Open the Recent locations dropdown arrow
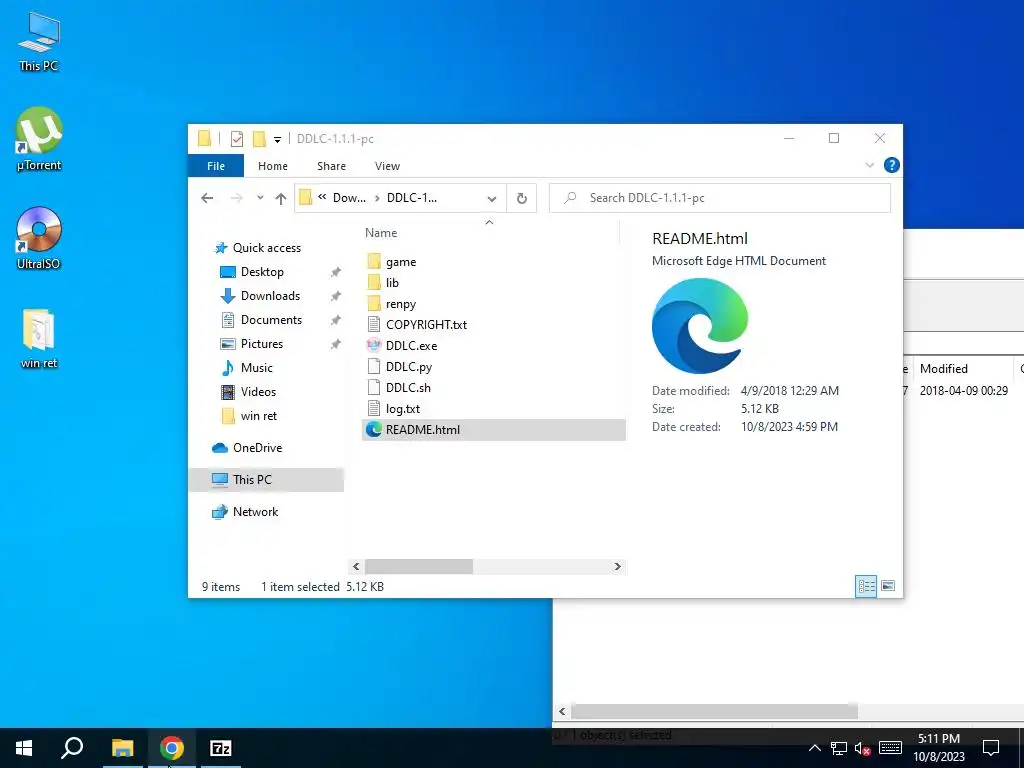 click(260, 198)
